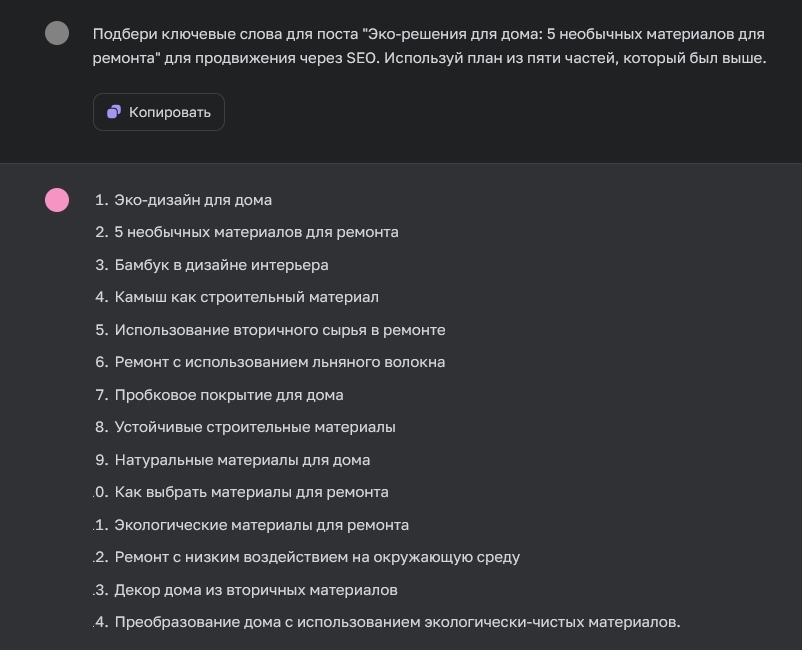Viewport: 802px width, 650px height.
Task: Select 'Ремонт с использованием льняного волокна'
Action: pyautogui.click(x=282, y=362)
